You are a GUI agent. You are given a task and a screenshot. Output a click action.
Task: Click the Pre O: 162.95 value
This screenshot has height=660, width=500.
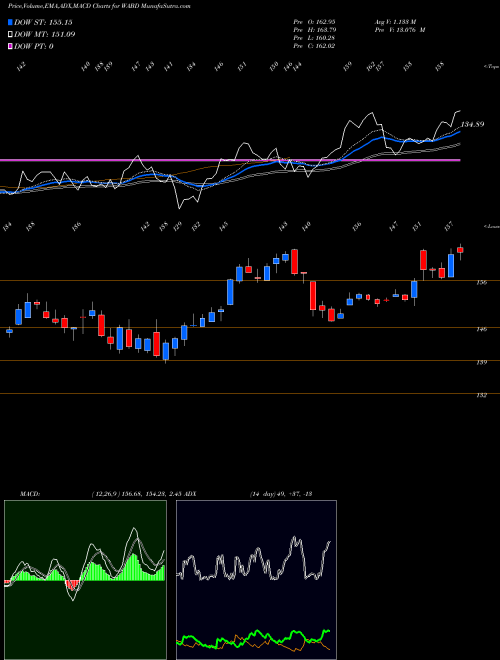[x=314, y=21]
